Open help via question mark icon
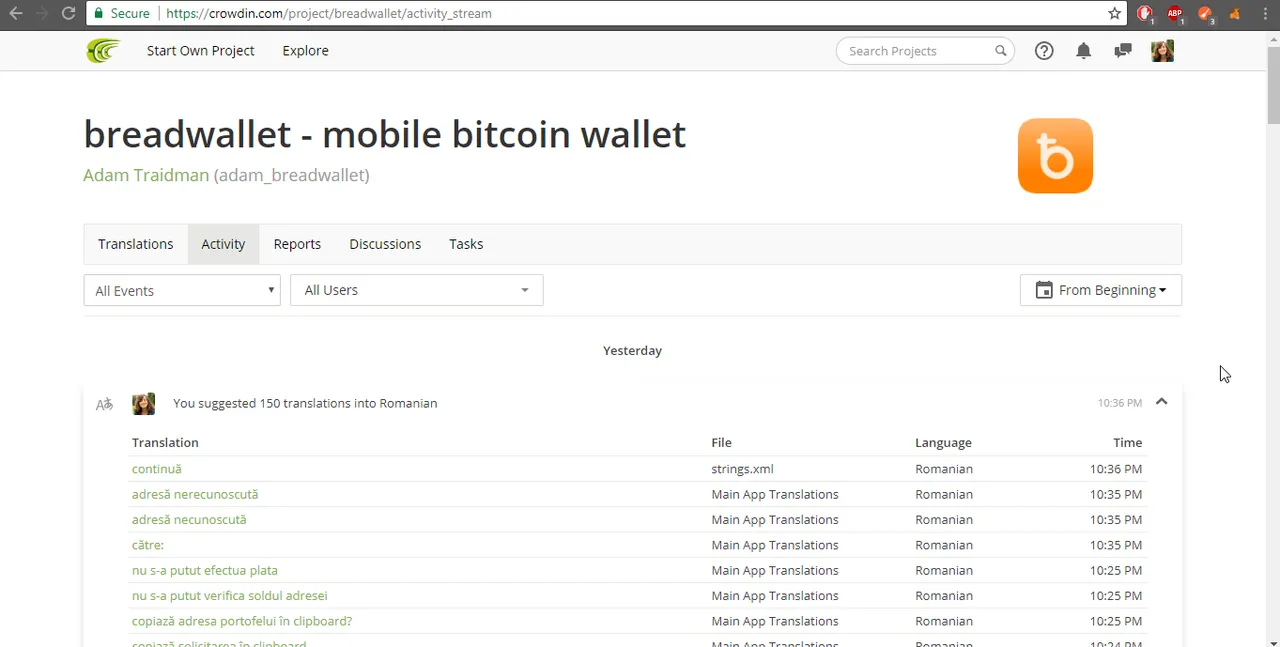The image size is (1280, 647). [x=1044, y=51]
